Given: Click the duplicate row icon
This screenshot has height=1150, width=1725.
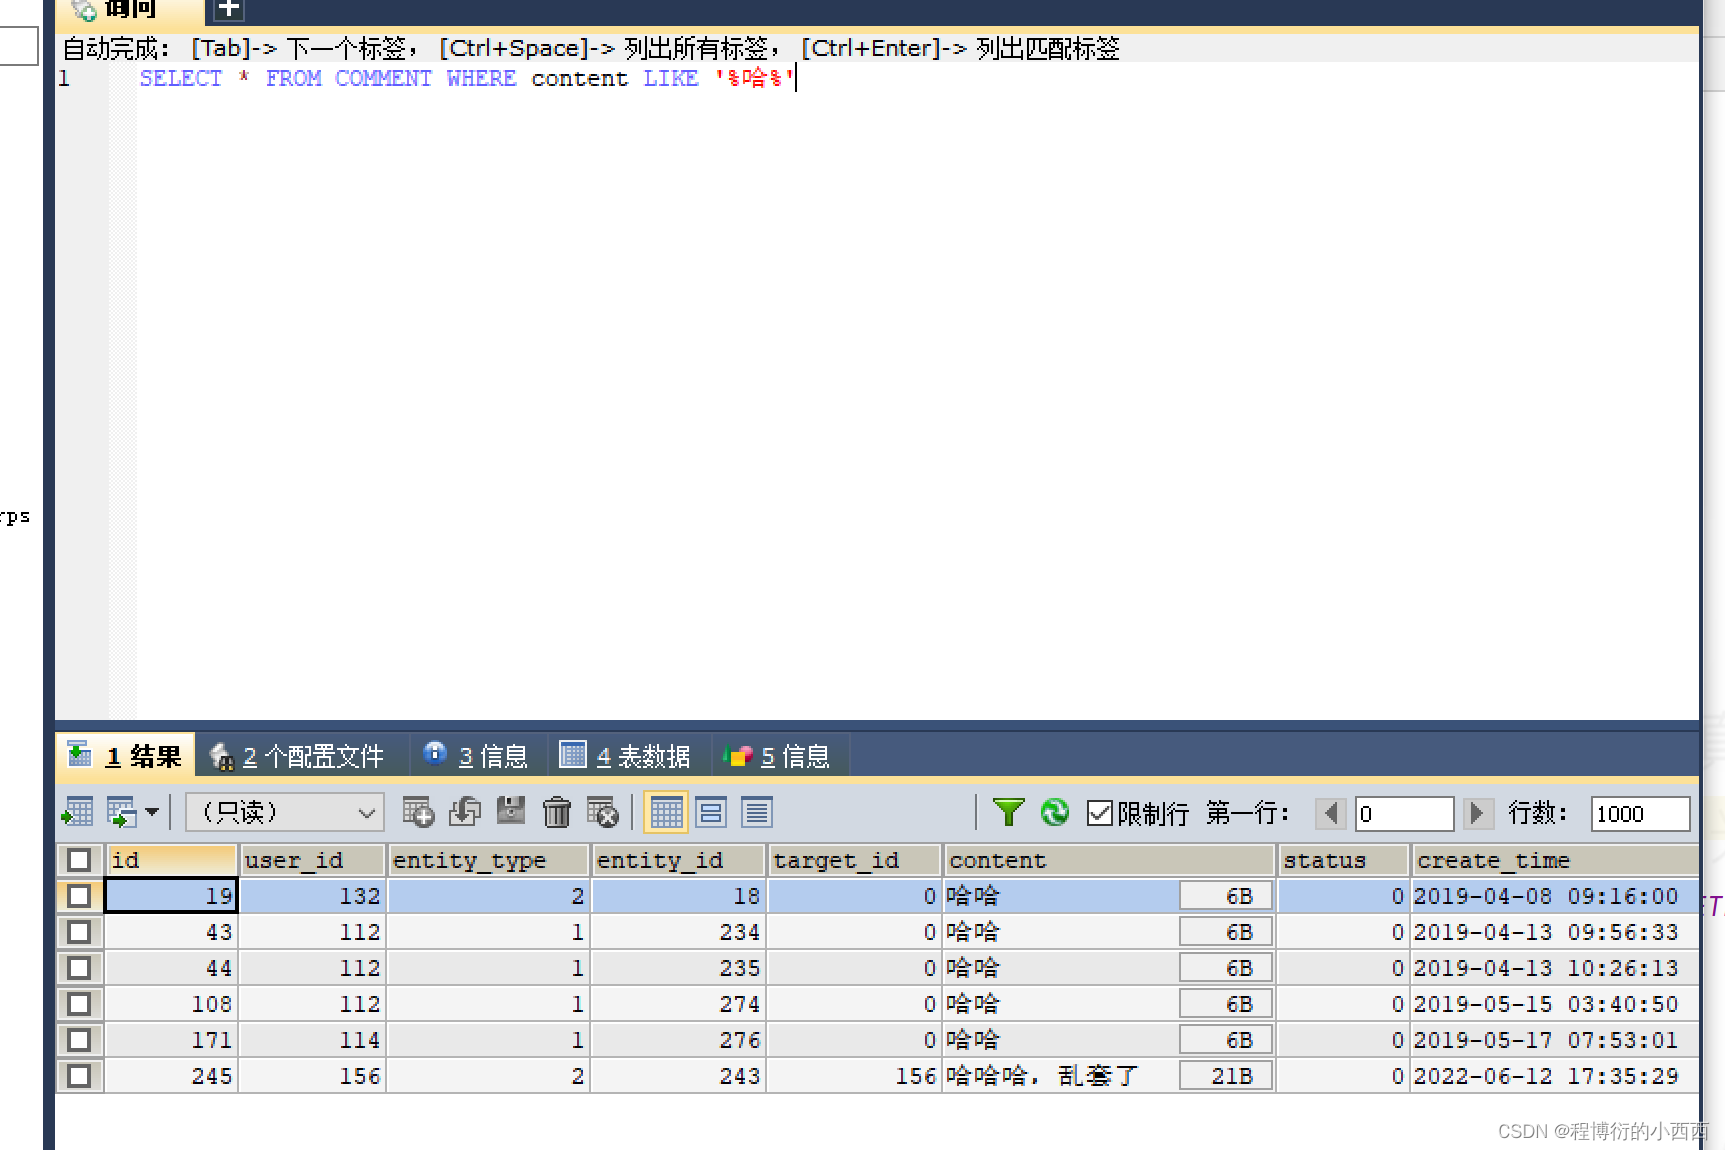Looking at the screenshot, I should point(465,812).
